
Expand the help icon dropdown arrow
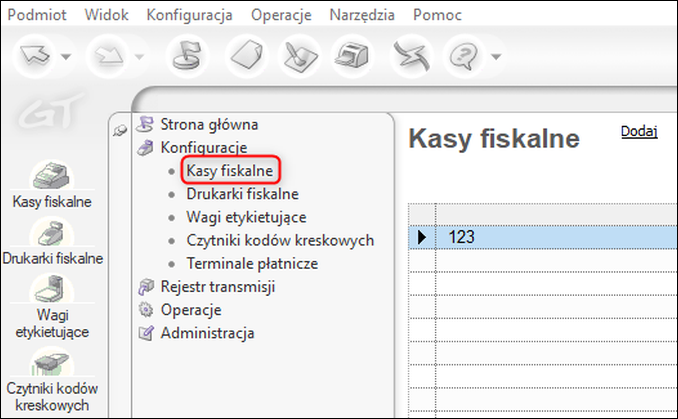(496, 56)
